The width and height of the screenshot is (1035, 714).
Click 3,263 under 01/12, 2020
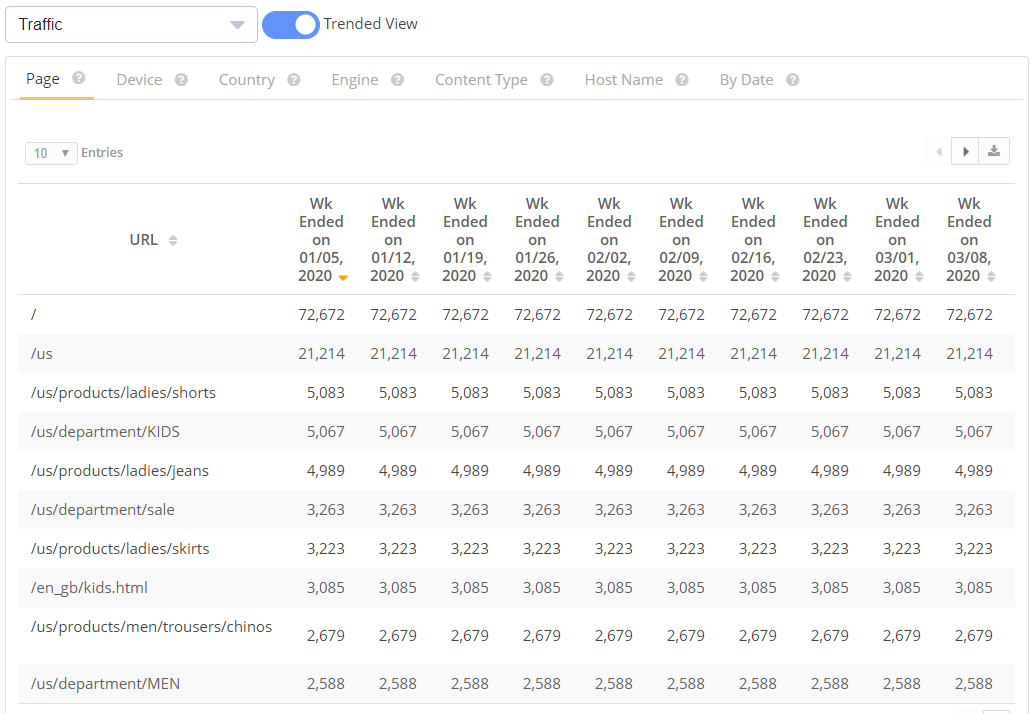pos(398,509)
